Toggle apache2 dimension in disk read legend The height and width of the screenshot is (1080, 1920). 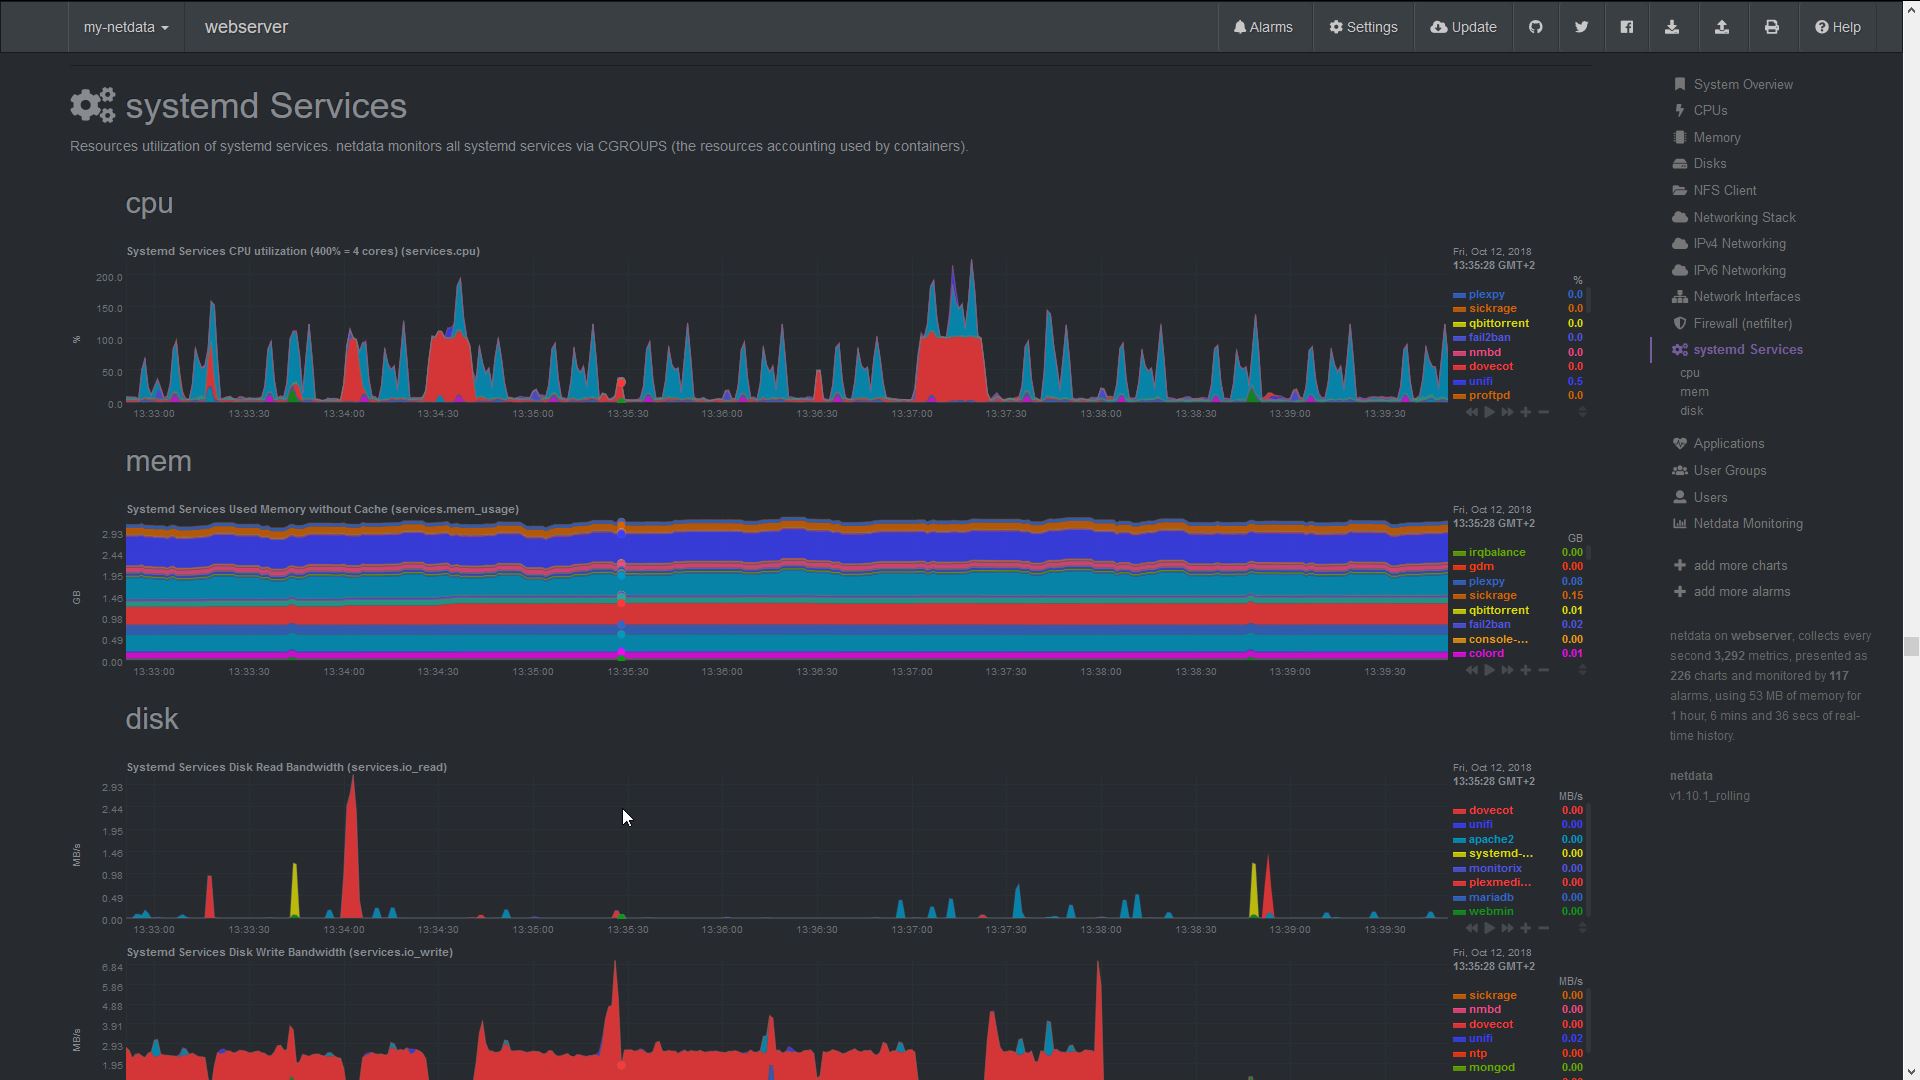click(1490, 839)
